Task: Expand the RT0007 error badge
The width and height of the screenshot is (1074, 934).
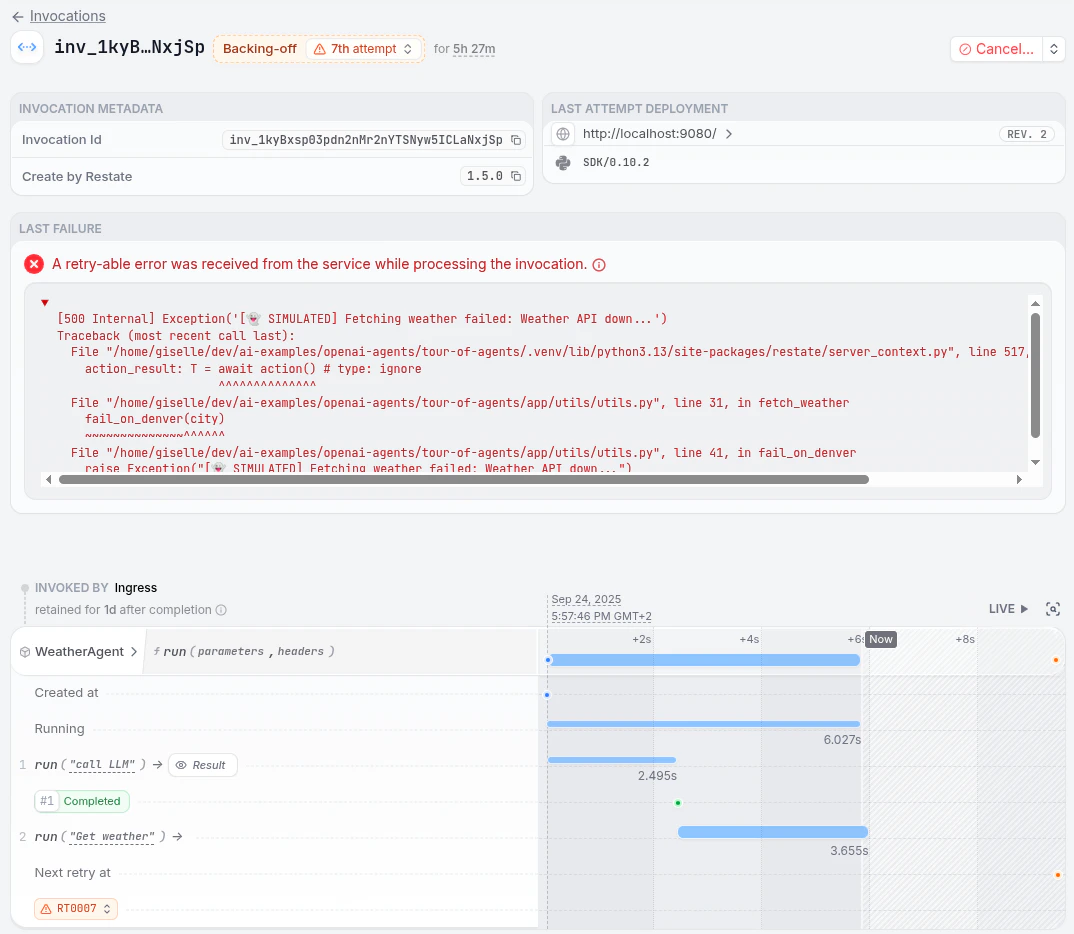Action: [x=76, y=909]
